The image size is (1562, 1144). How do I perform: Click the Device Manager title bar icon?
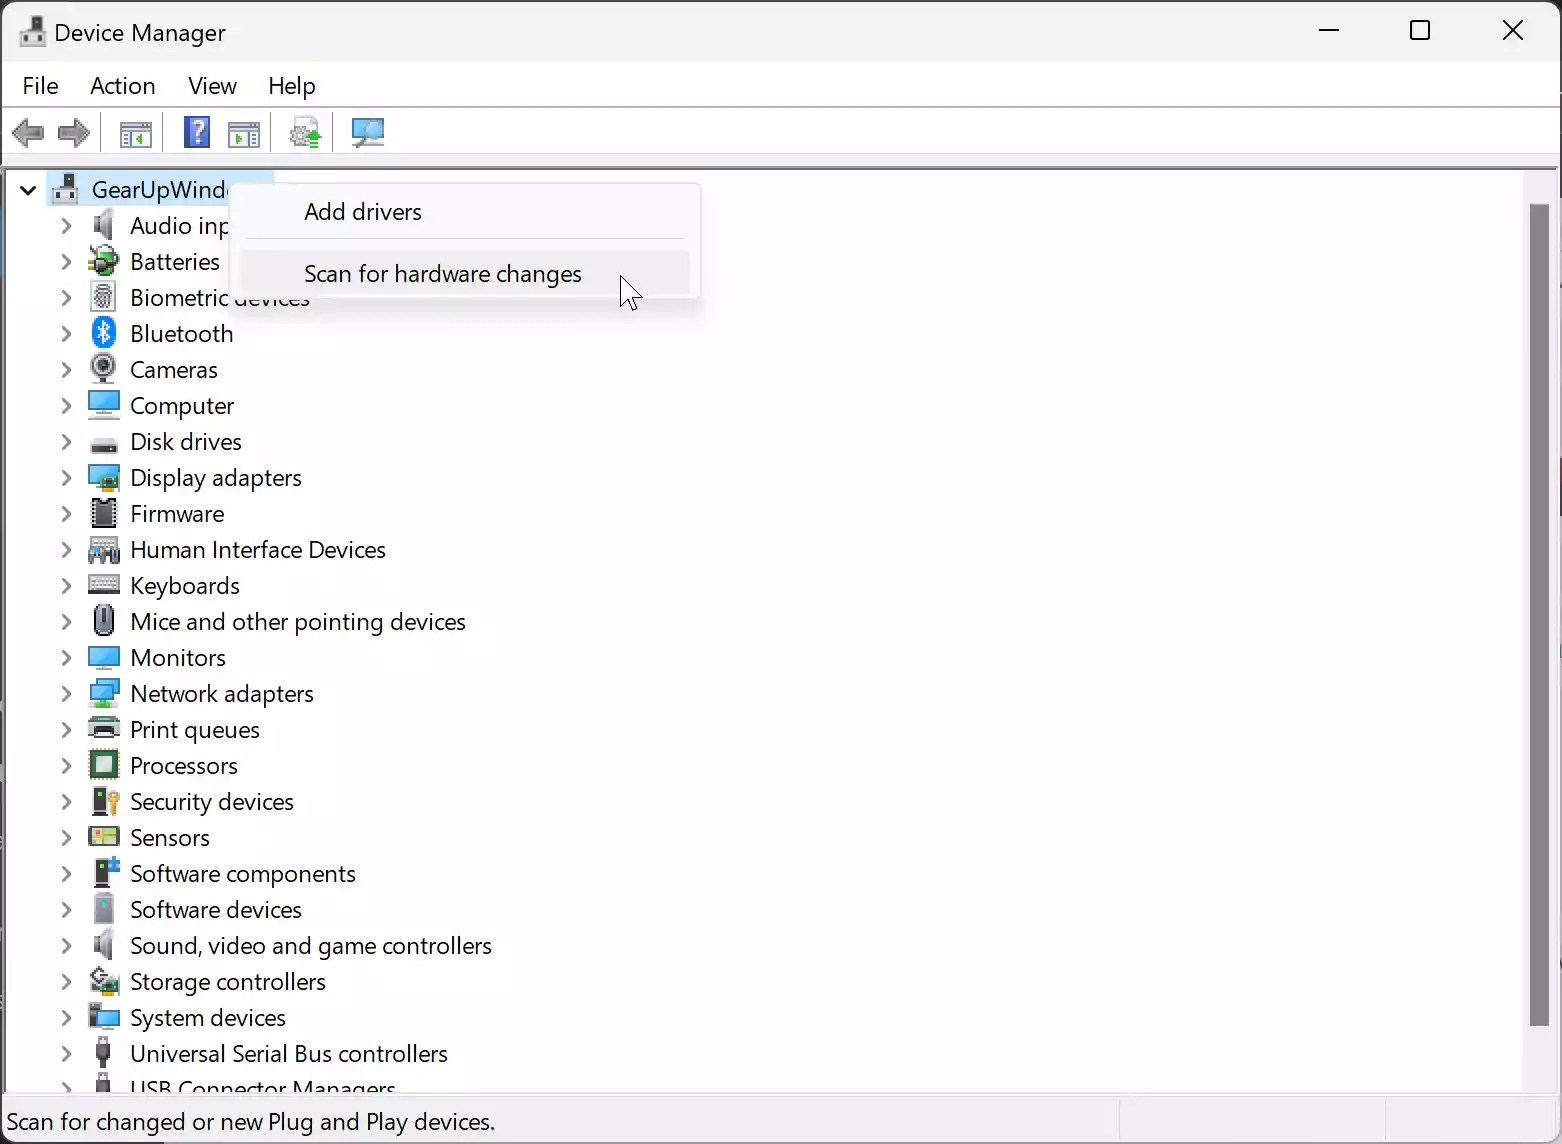tap(31, 31)
